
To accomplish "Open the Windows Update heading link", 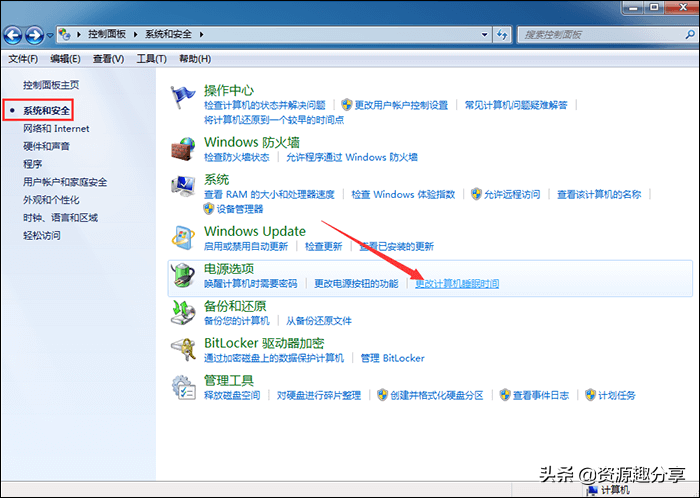I will coord(255,231).
